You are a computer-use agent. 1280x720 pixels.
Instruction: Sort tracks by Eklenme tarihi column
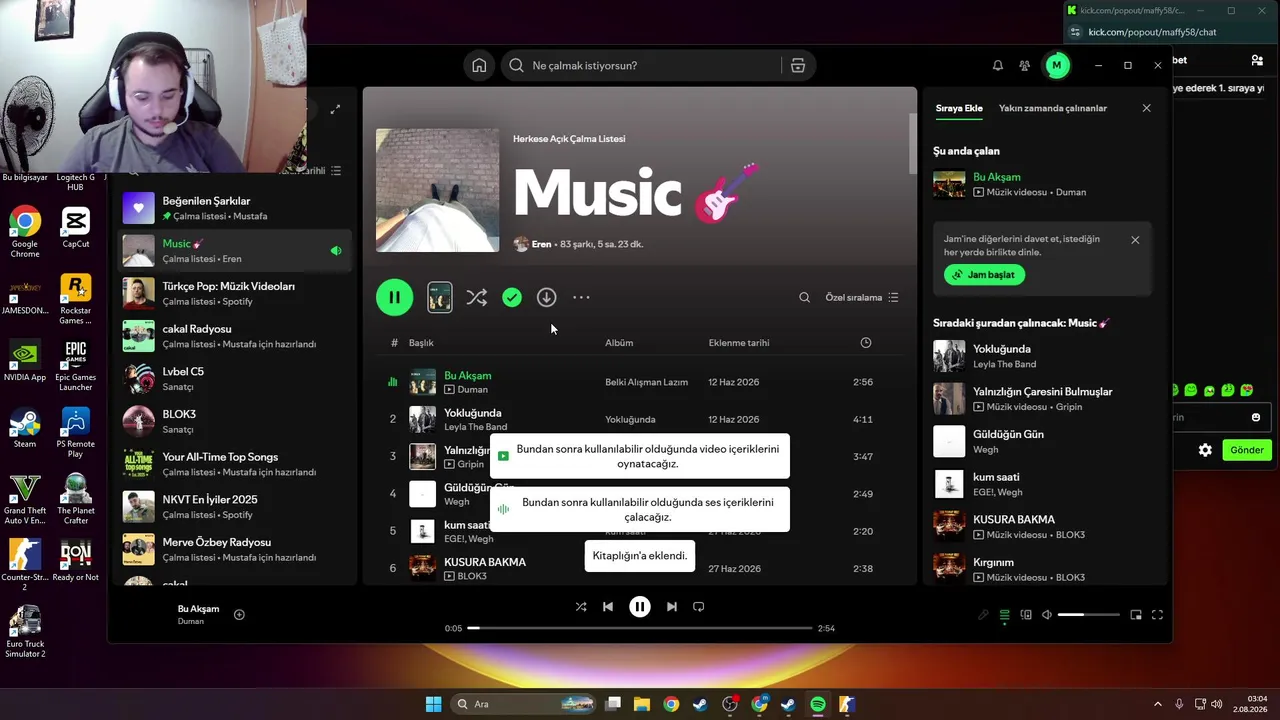(x=739, y=343)
